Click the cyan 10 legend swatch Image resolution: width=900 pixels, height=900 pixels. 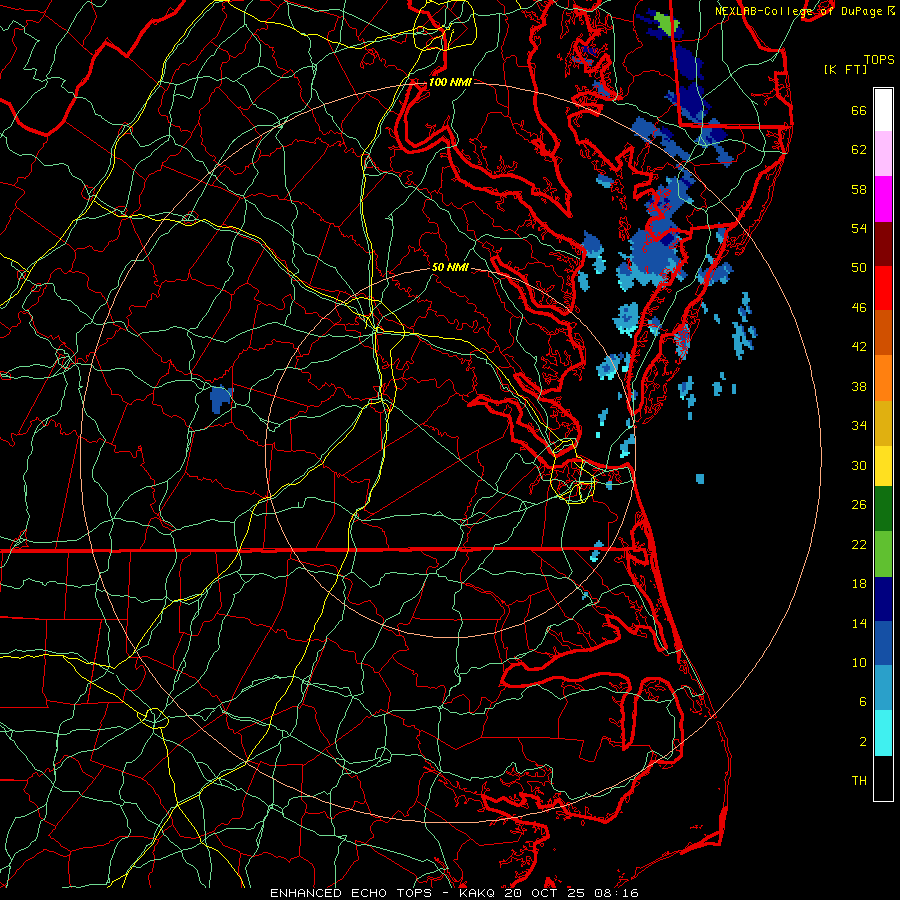883,733
